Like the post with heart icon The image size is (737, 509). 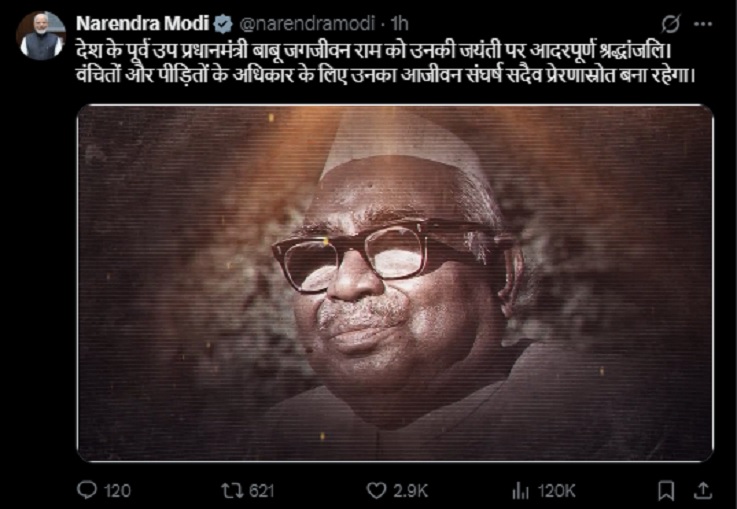pos(376,491)
